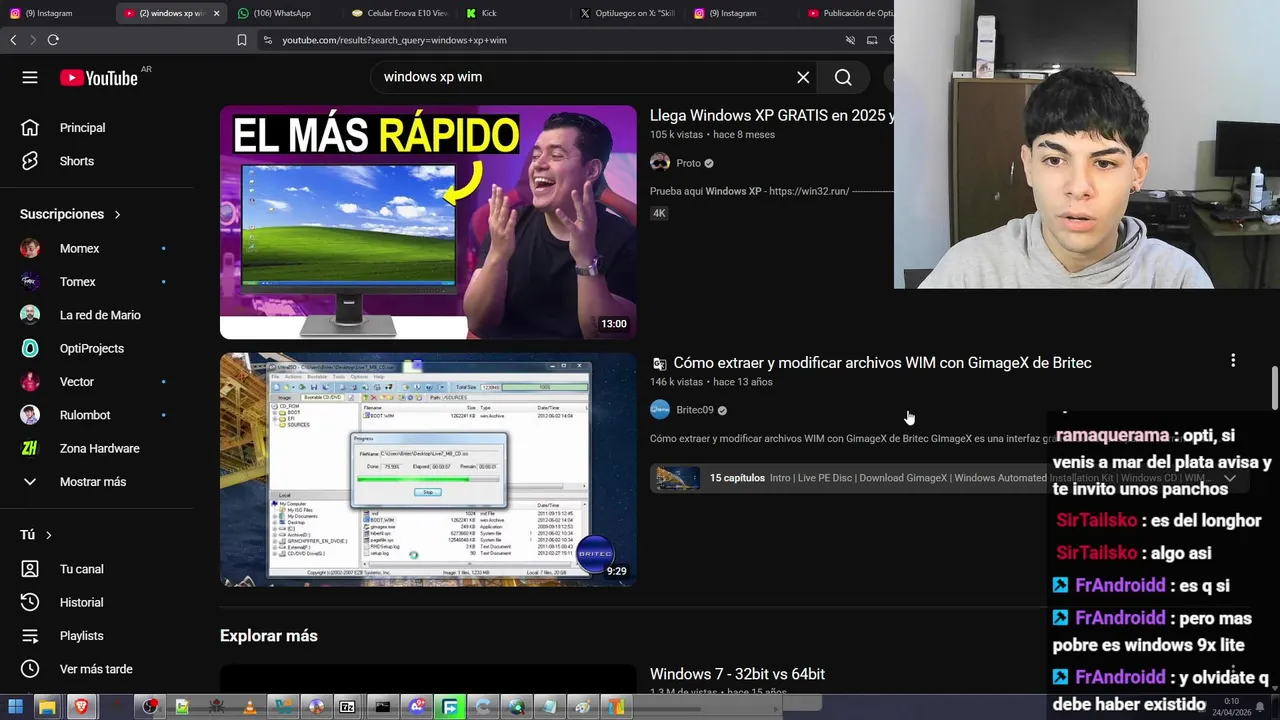Switch to Publicación de Opti tab
This screenshot has width=1280, height=720.
849,13
